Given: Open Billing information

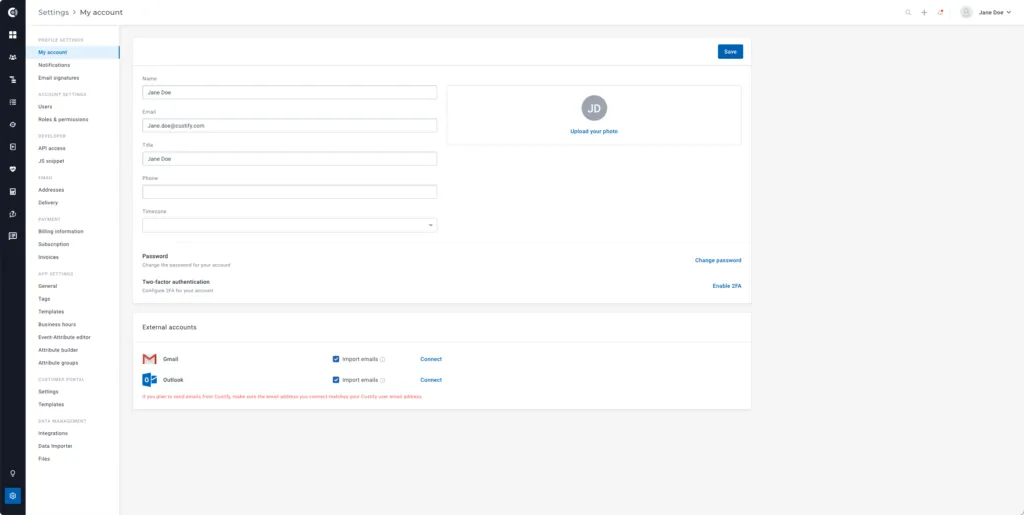Looking at the screenshot, I should point(61,231).
